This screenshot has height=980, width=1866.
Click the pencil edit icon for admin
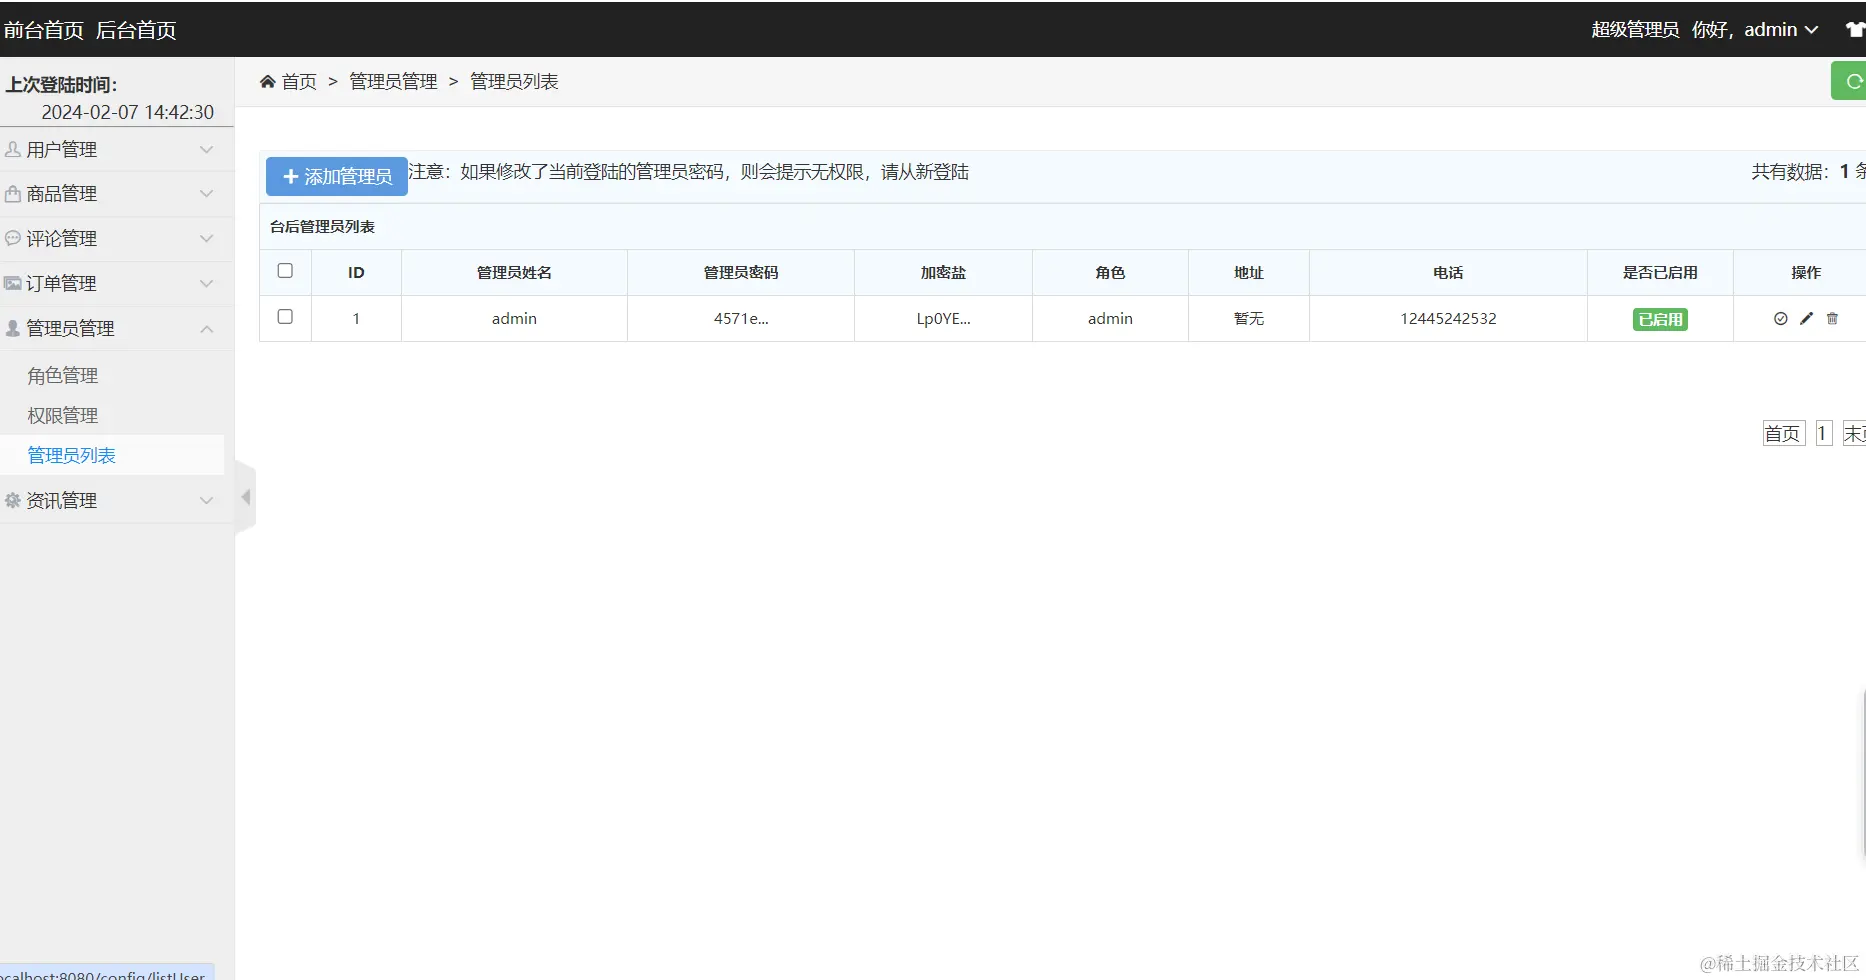tap(1806, 319)
